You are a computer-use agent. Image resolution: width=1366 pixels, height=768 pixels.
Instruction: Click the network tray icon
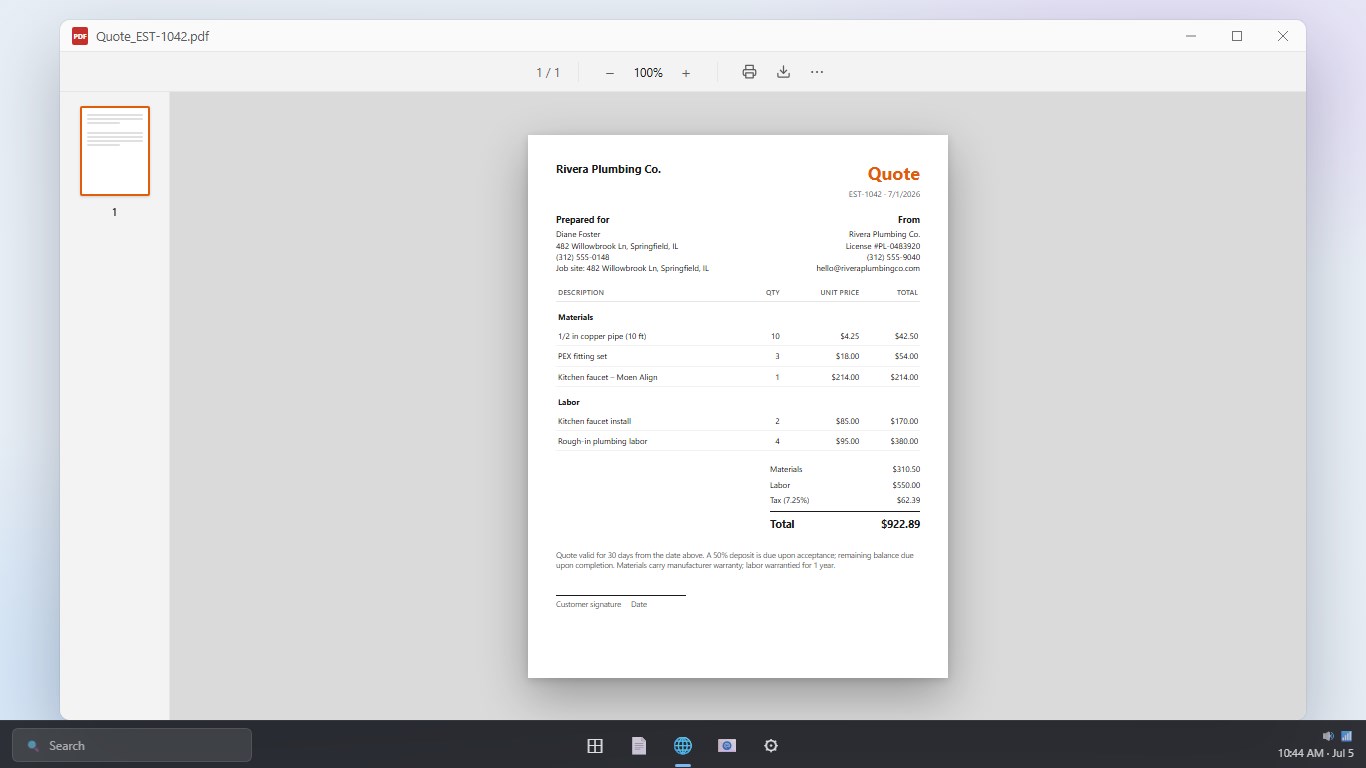click(x=1346, y=736)
